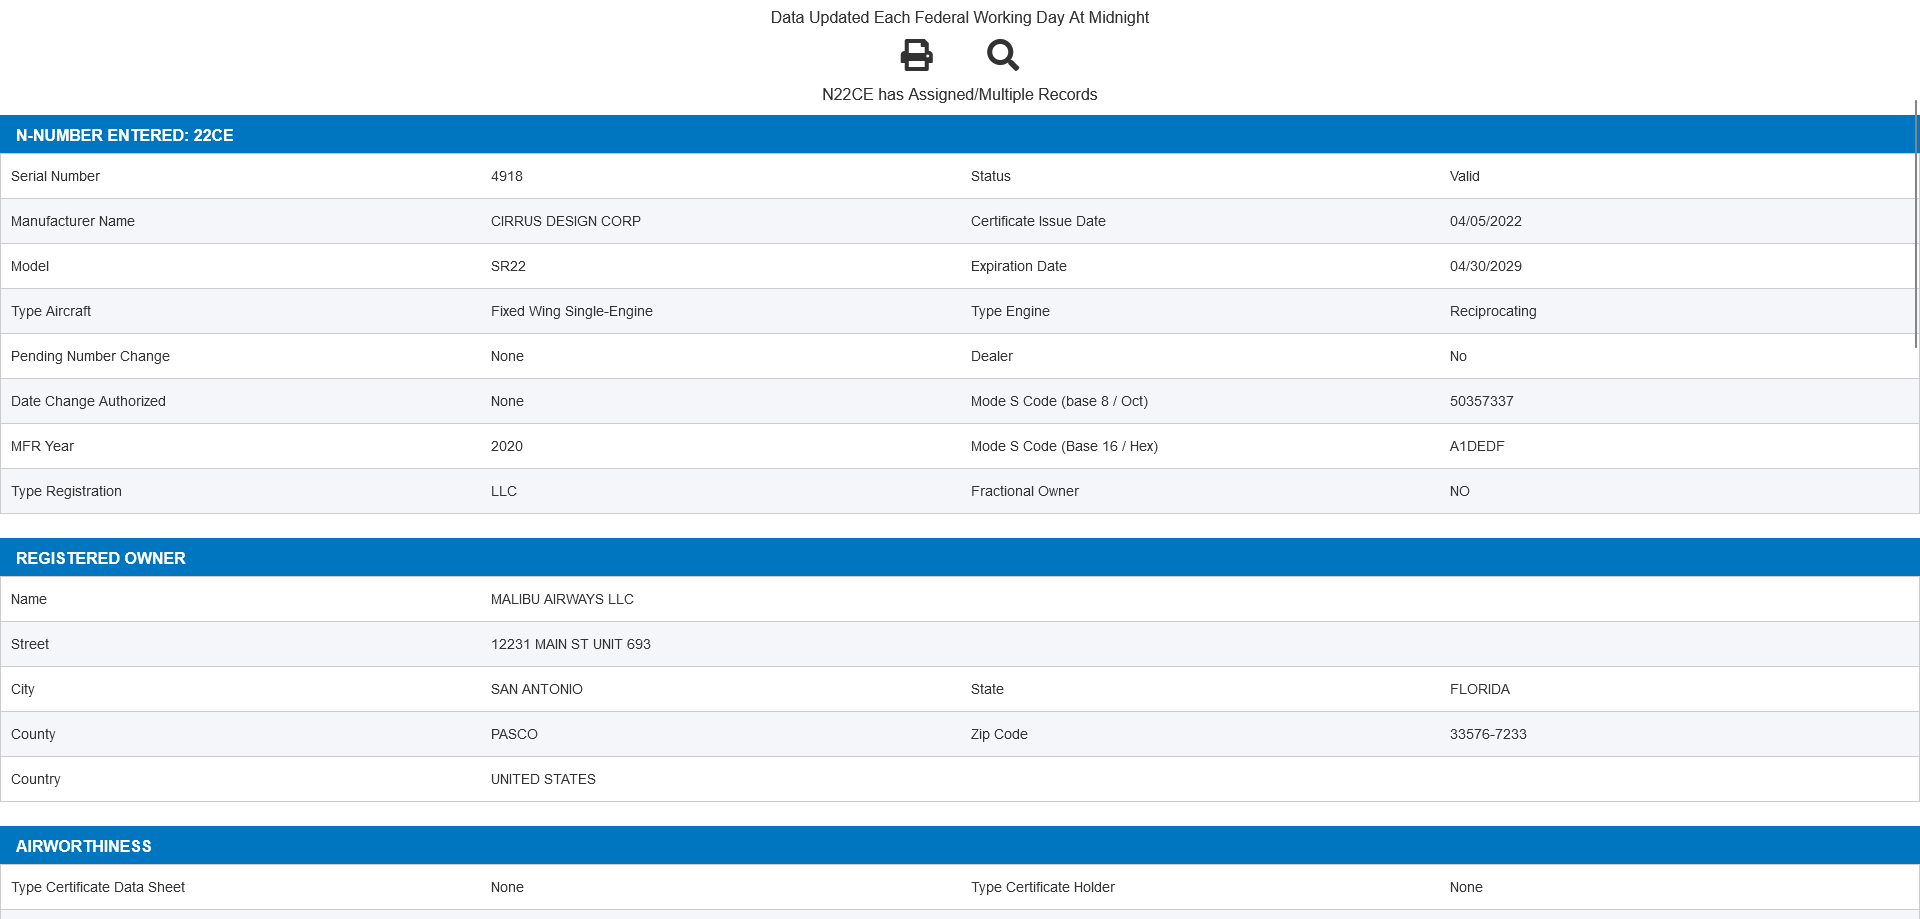Click Type Engine value Reciprocating
The image size is (1920, 919).
click(1493, 311)
